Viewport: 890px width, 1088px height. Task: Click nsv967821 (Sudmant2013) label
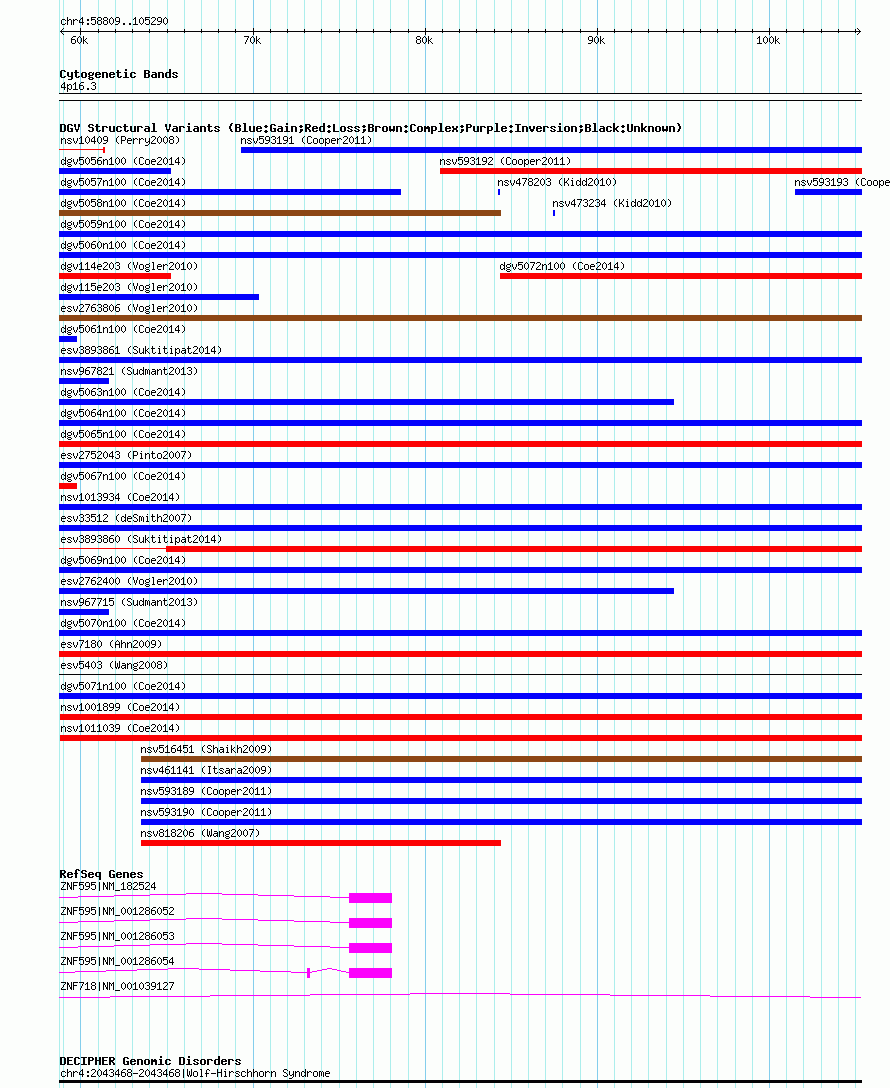(129, 371)
